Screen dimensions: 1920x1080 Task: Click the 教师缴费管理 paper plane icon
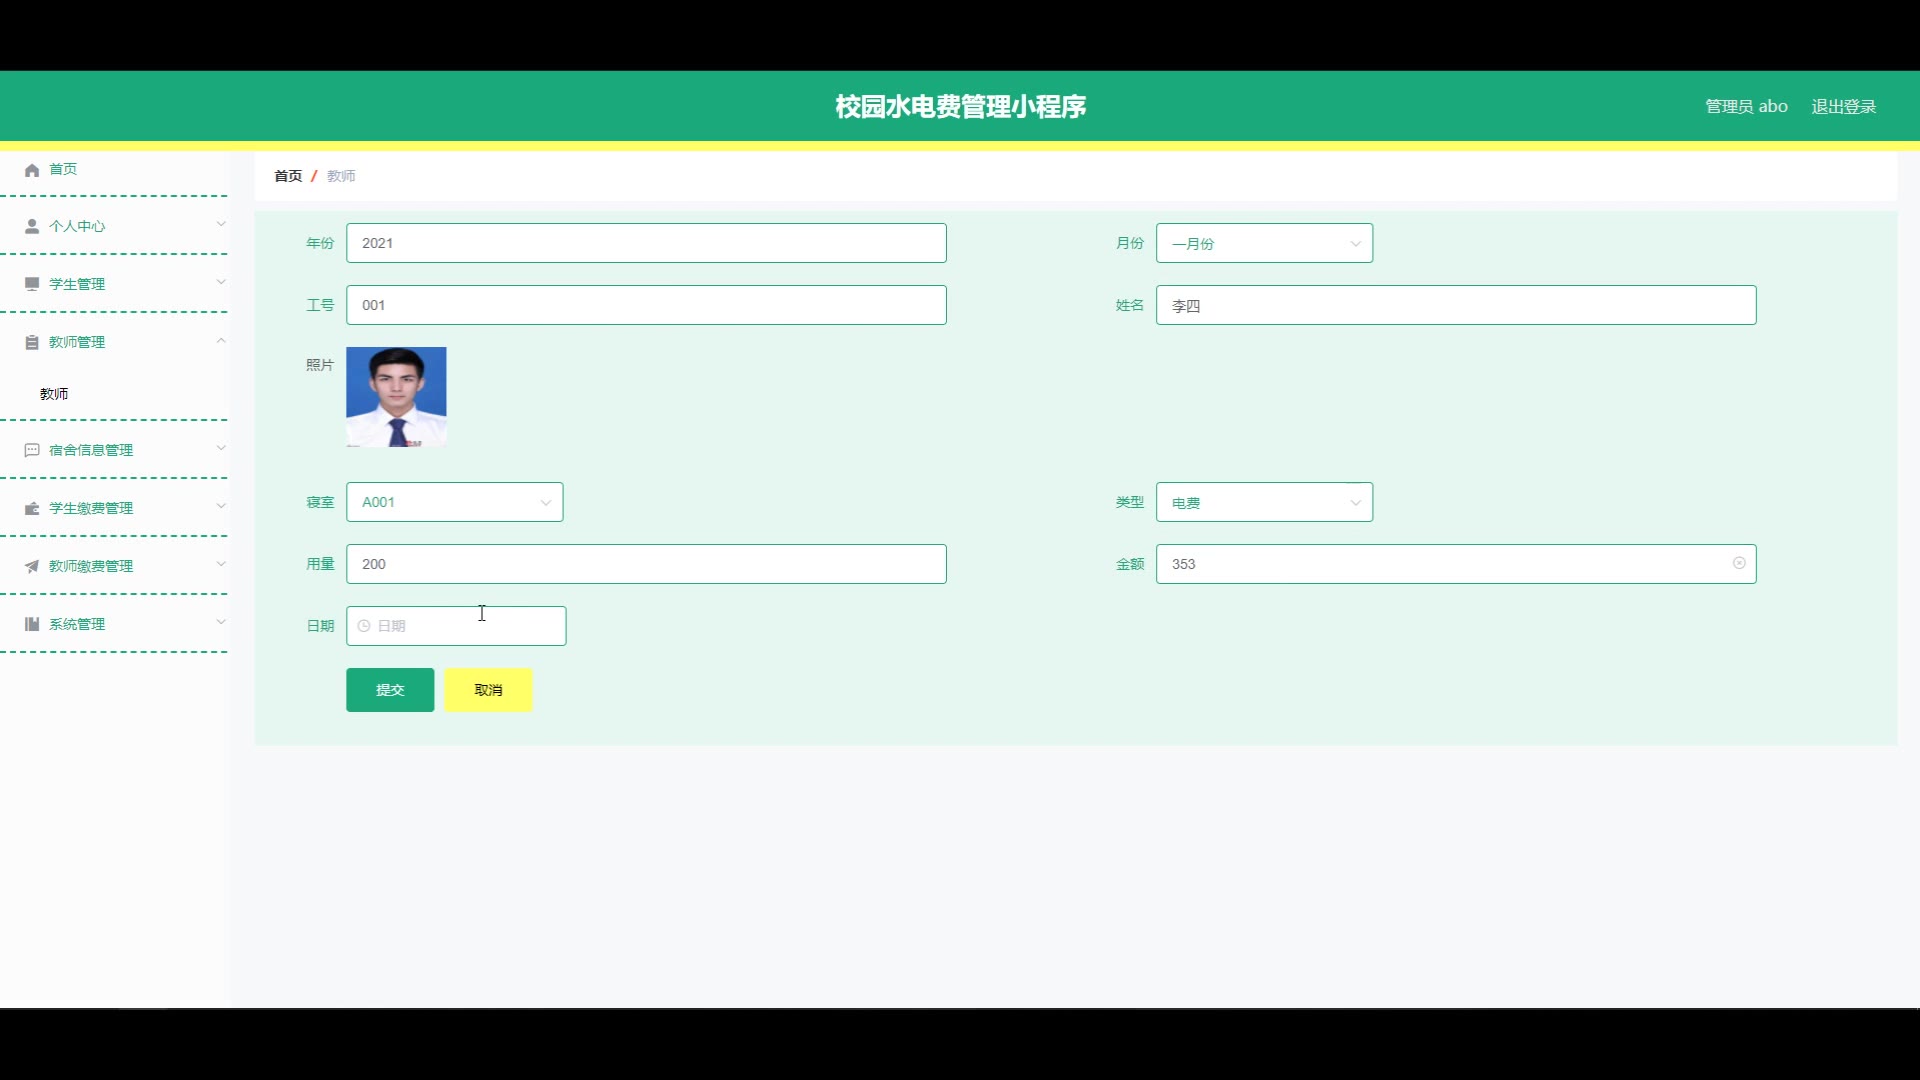(x=32, y=566)
